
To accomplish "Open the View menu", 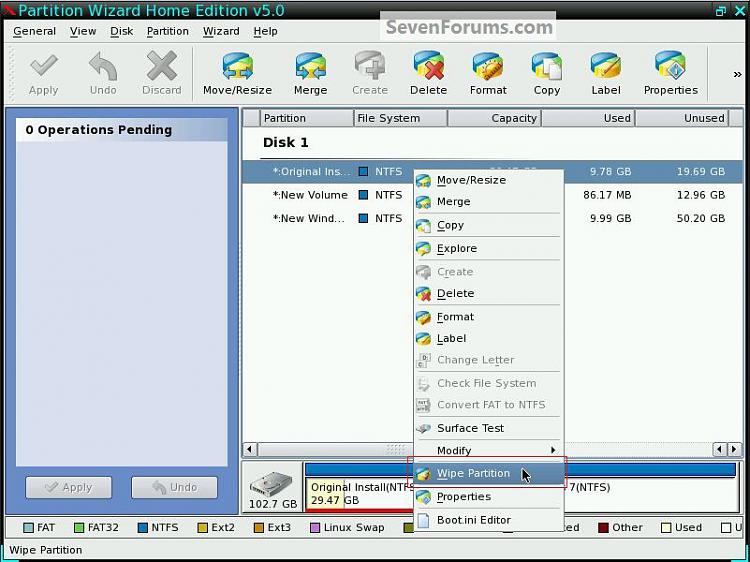I will (x=83, y=31).
